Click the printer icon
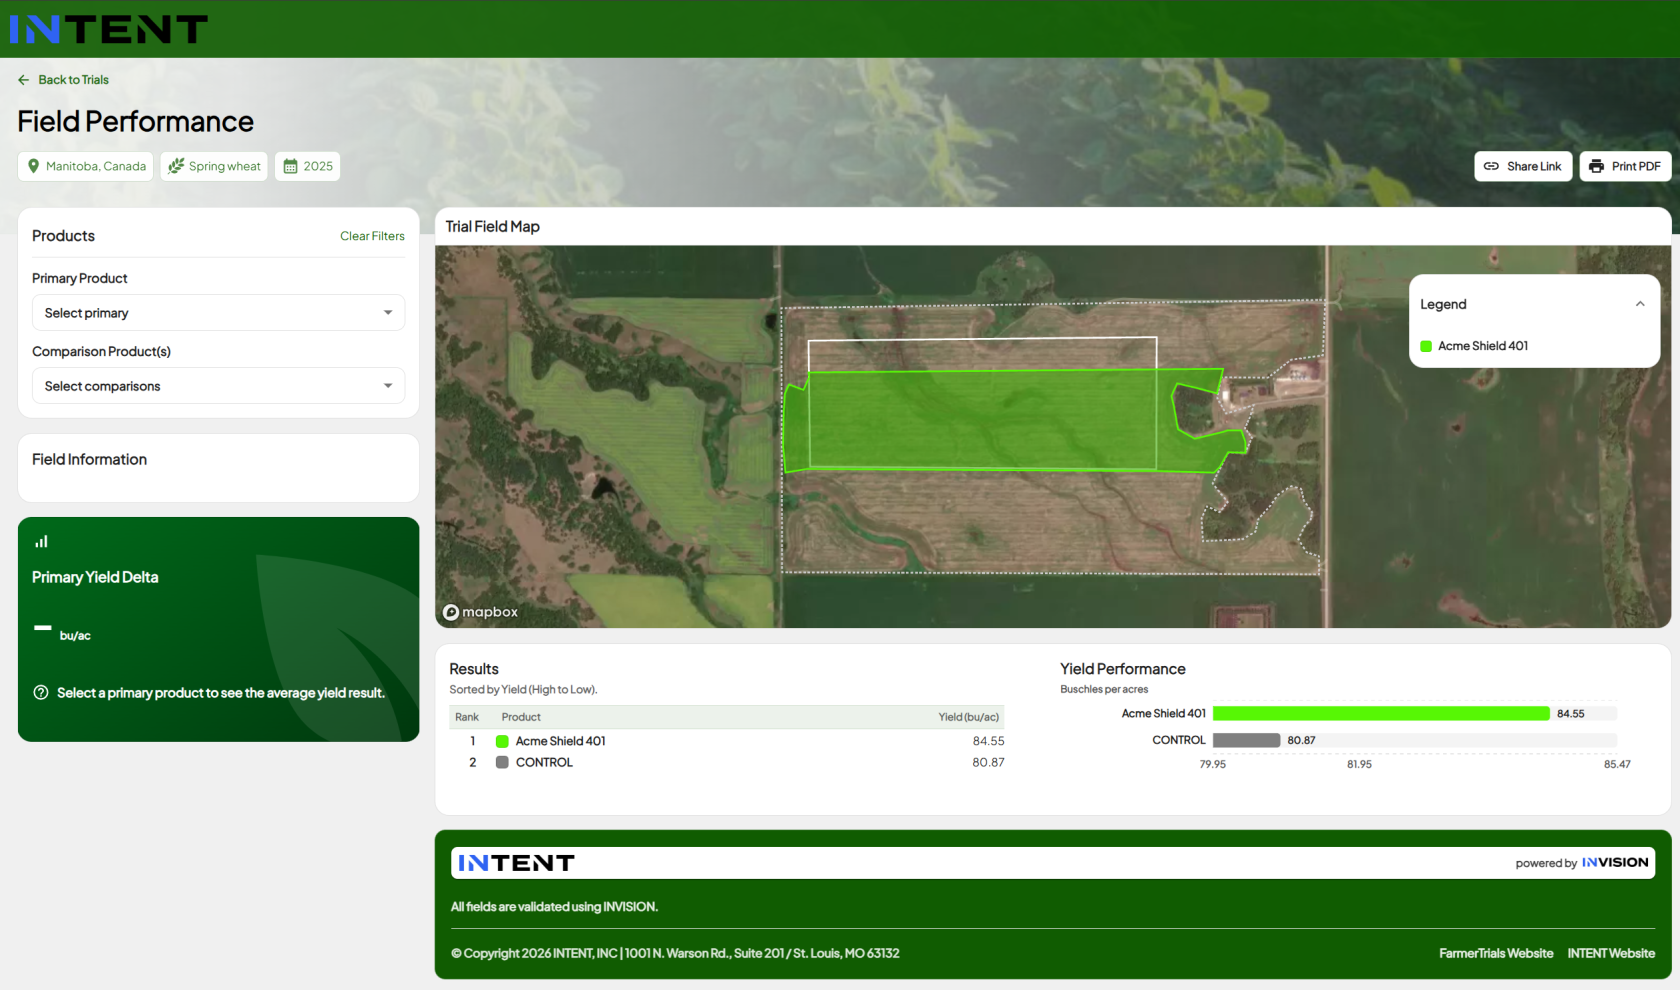This screenshot has width=1680, height=990. (x=1596, y=166)
